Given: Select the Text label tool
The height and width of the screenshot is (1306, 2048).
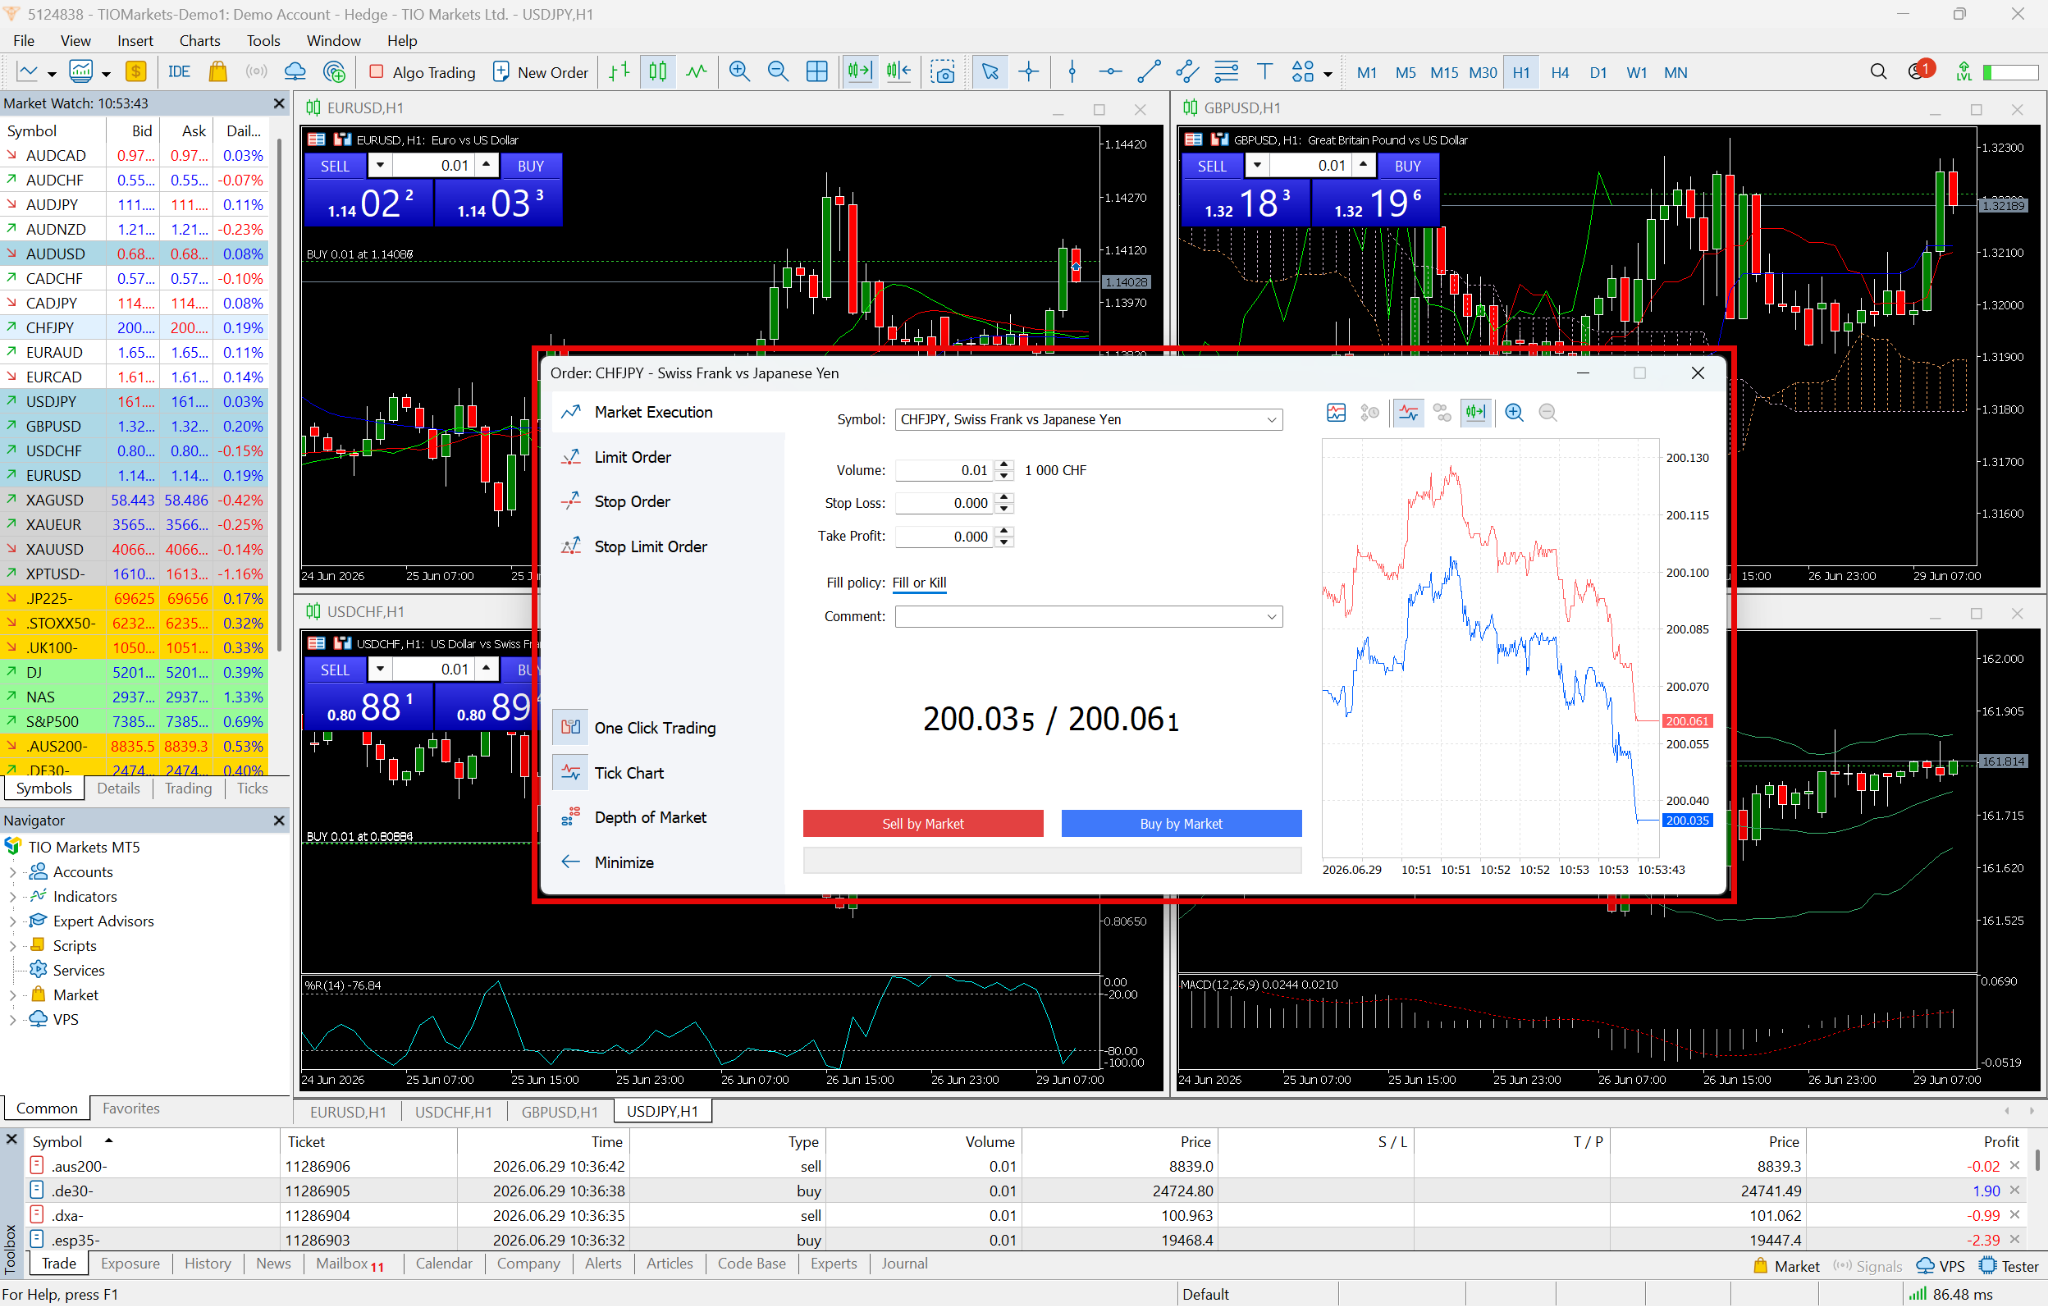Looking at the screenshot, I should pyautogui.click(x=1265, y=72).
